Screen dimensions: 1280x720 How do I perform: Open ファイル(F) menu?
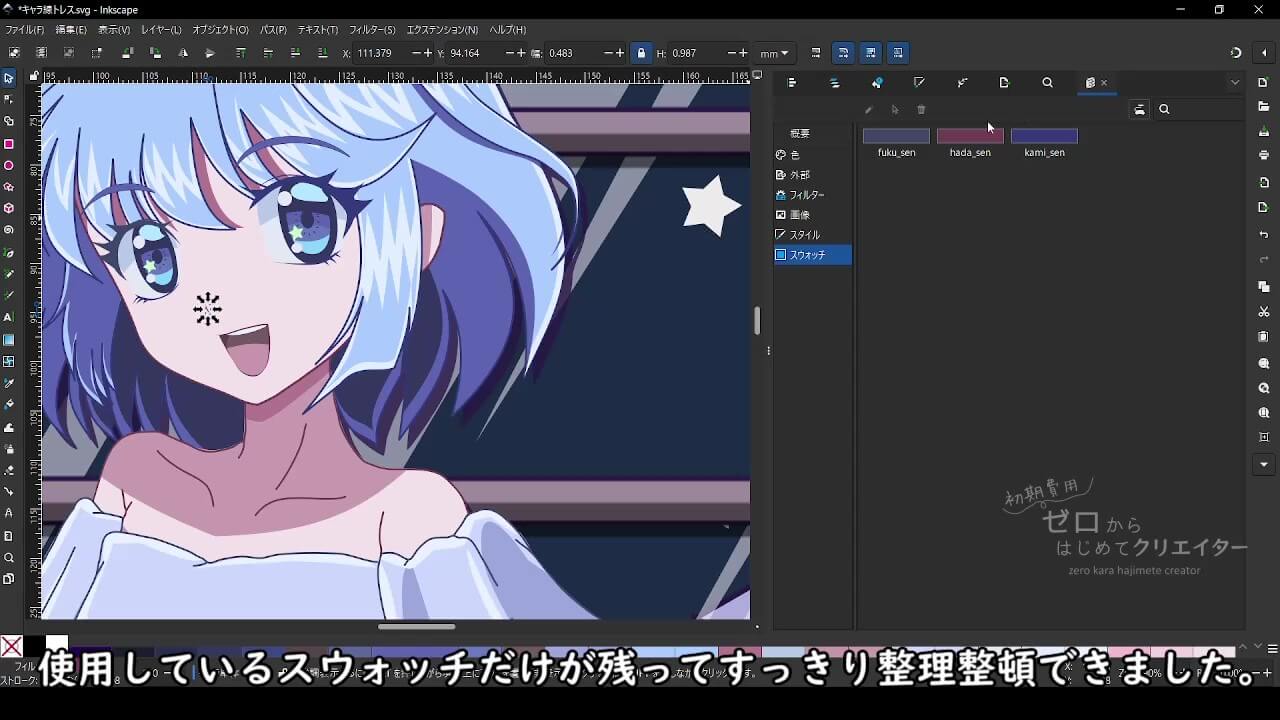pyautogui.click(x=25, y=30)
